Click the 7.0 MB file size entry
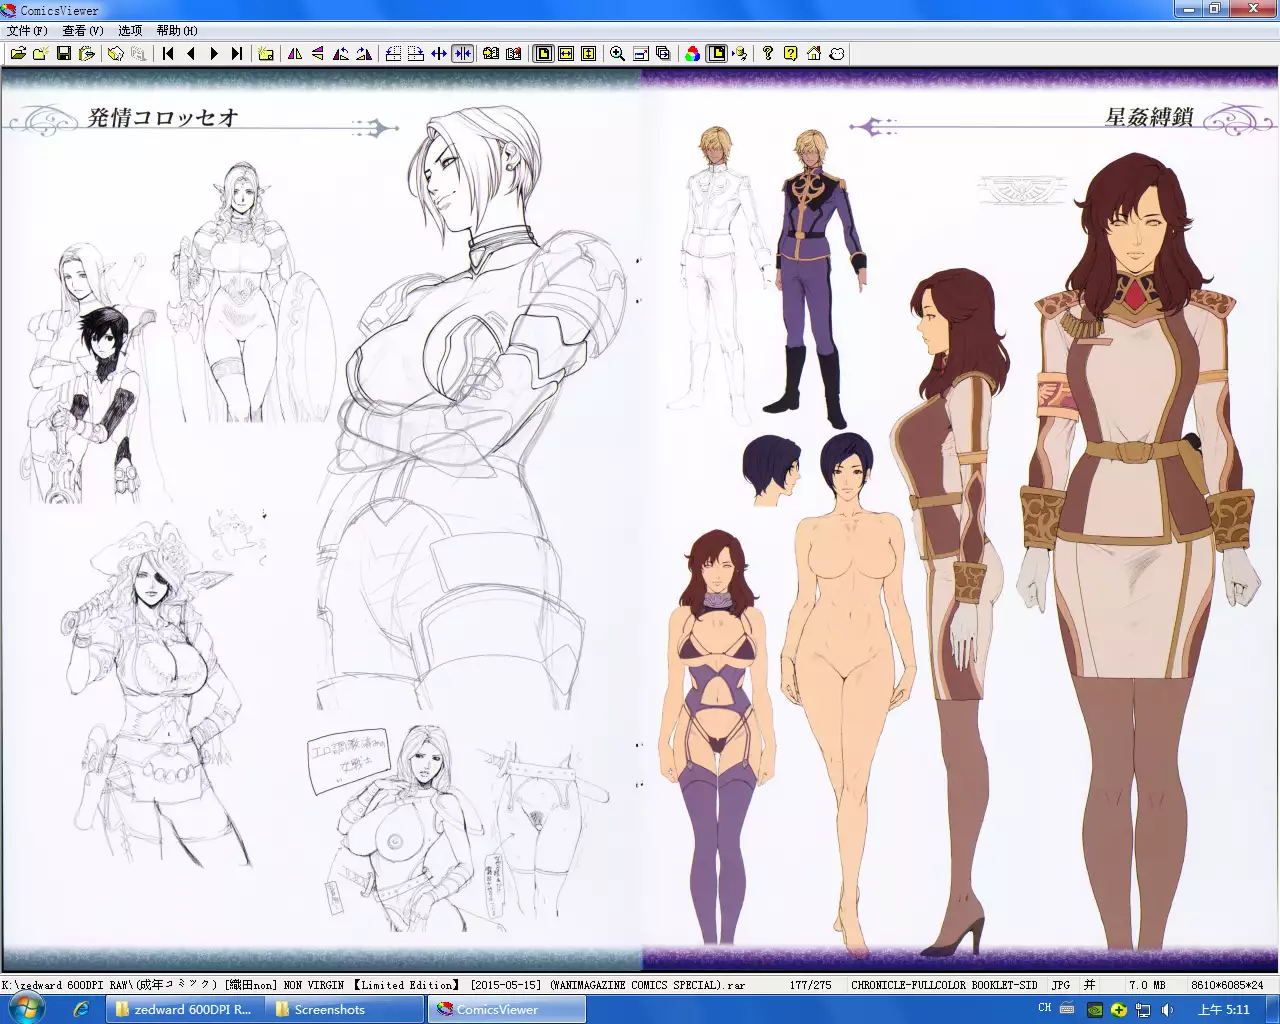 click(x=1147, y=985)
